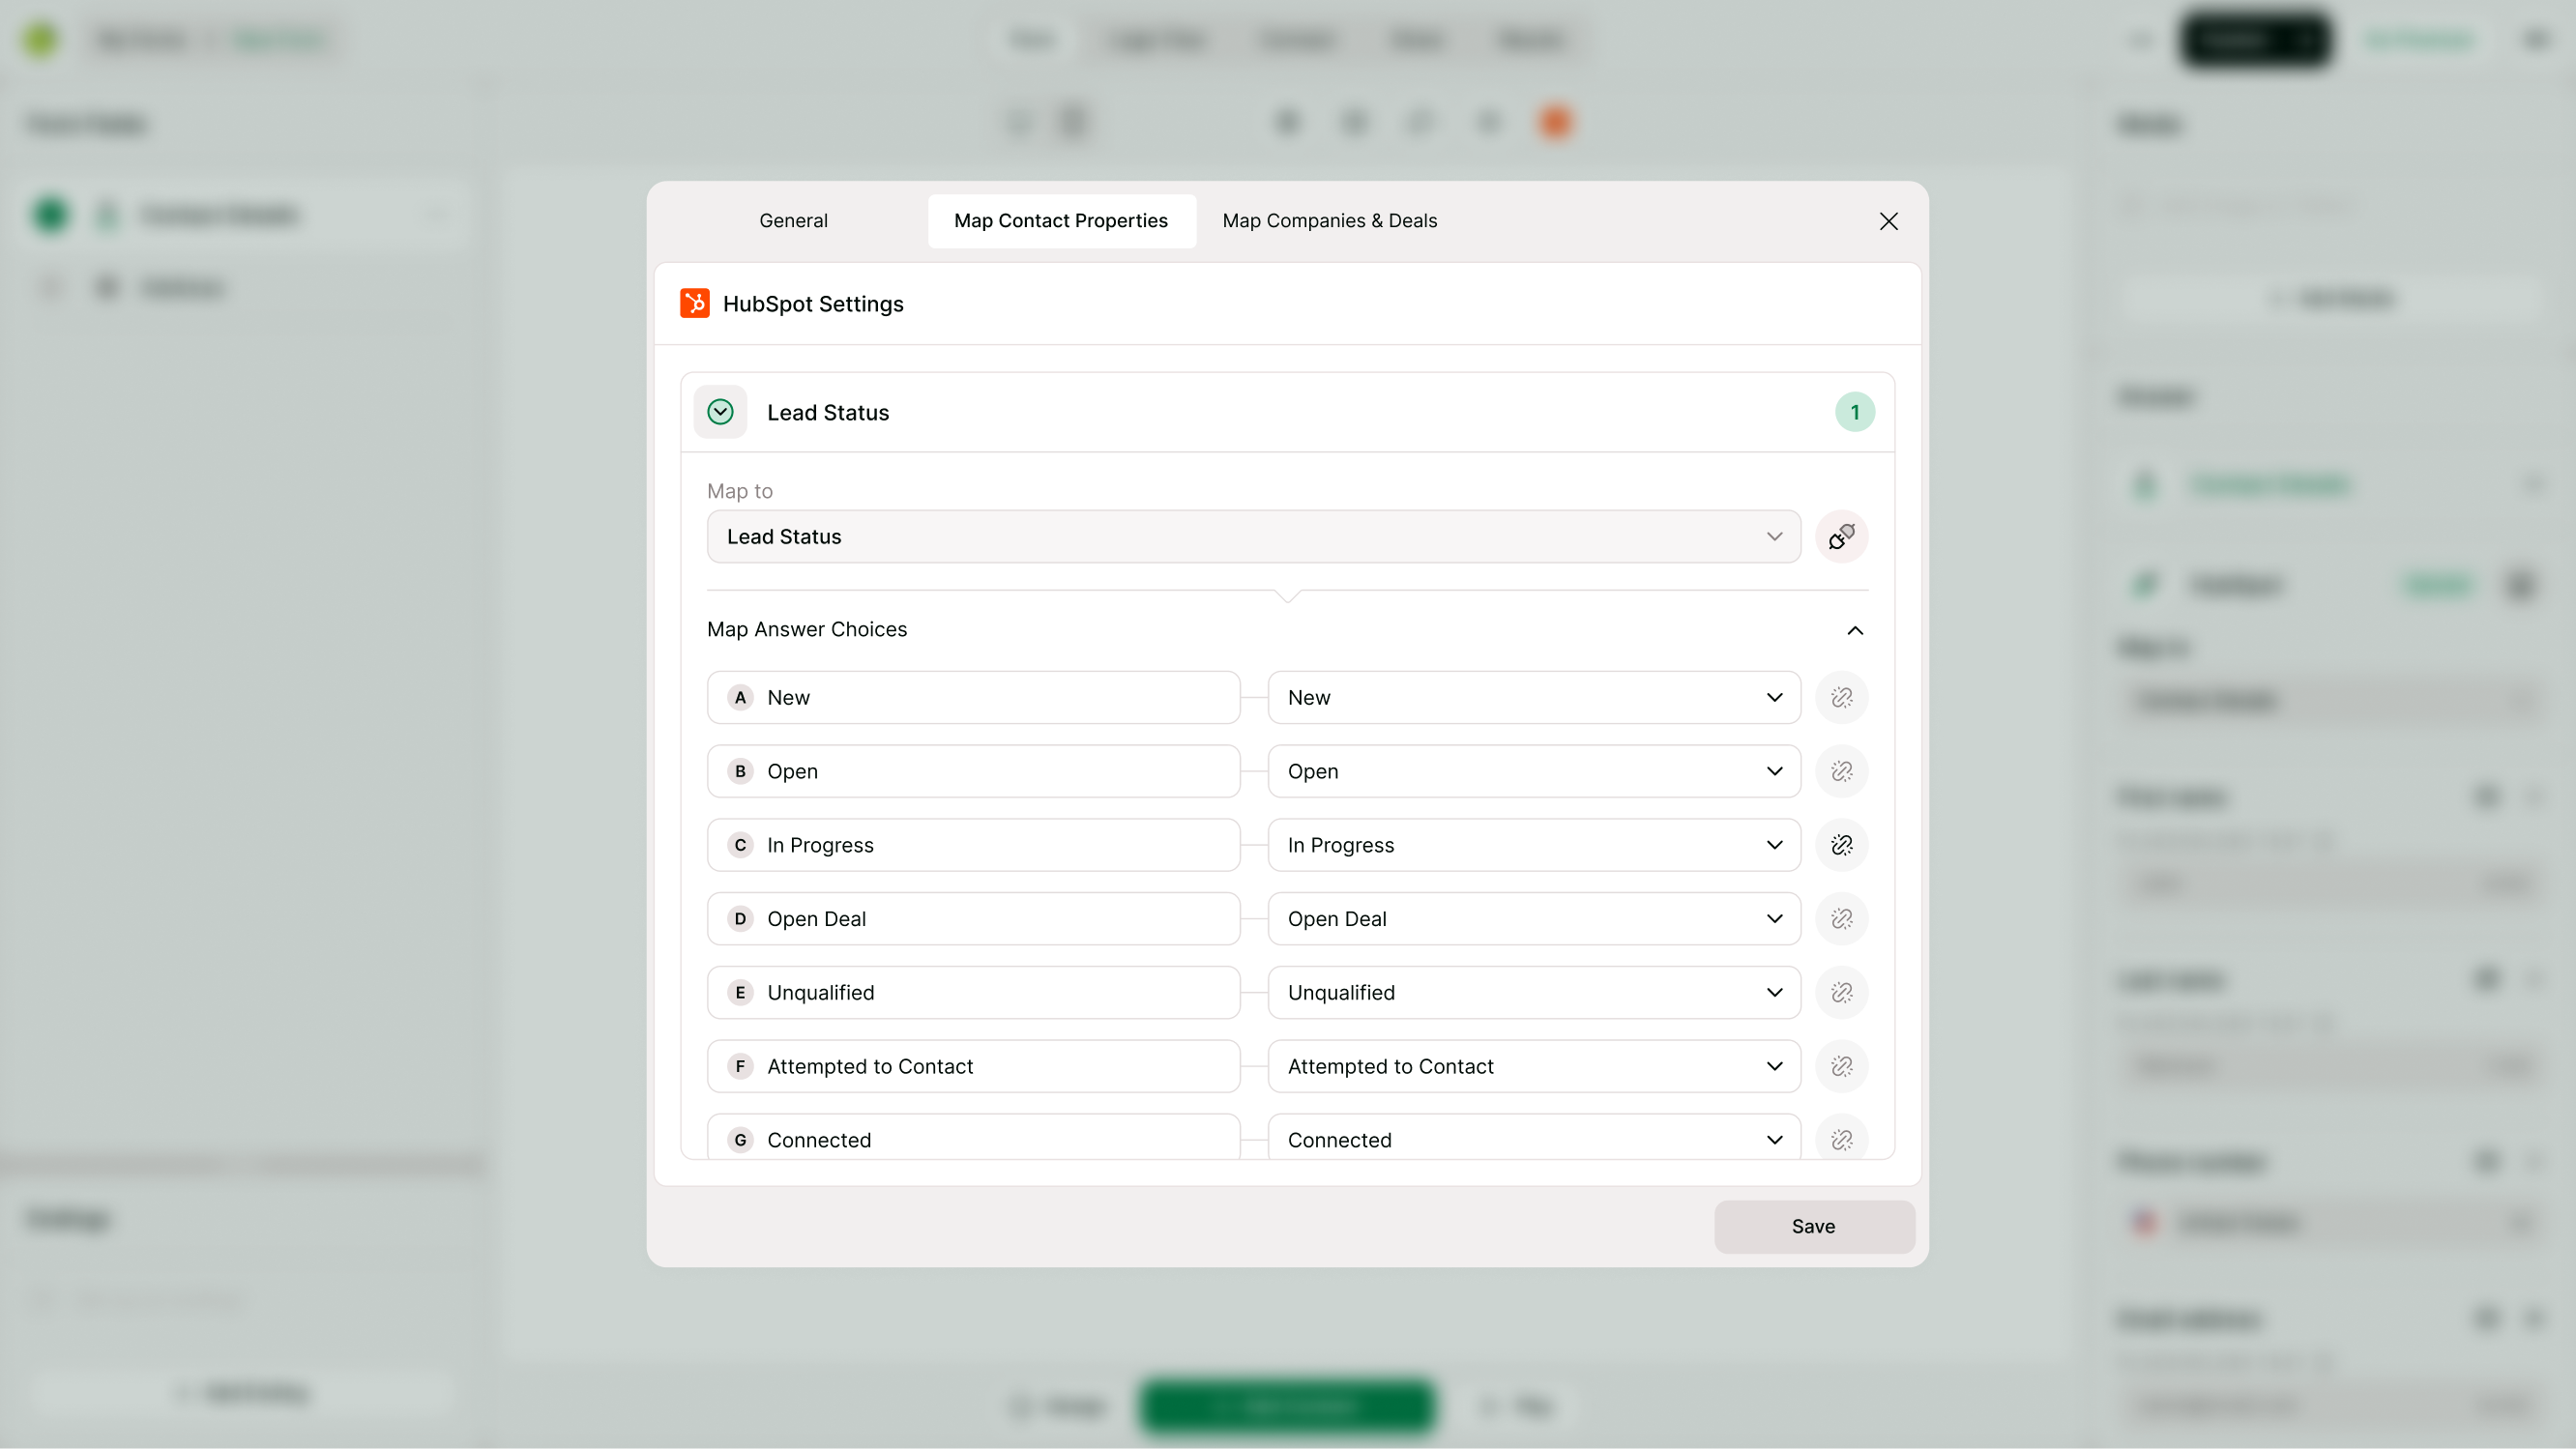
Task: Click the Map to label
Action: (740, 491)
